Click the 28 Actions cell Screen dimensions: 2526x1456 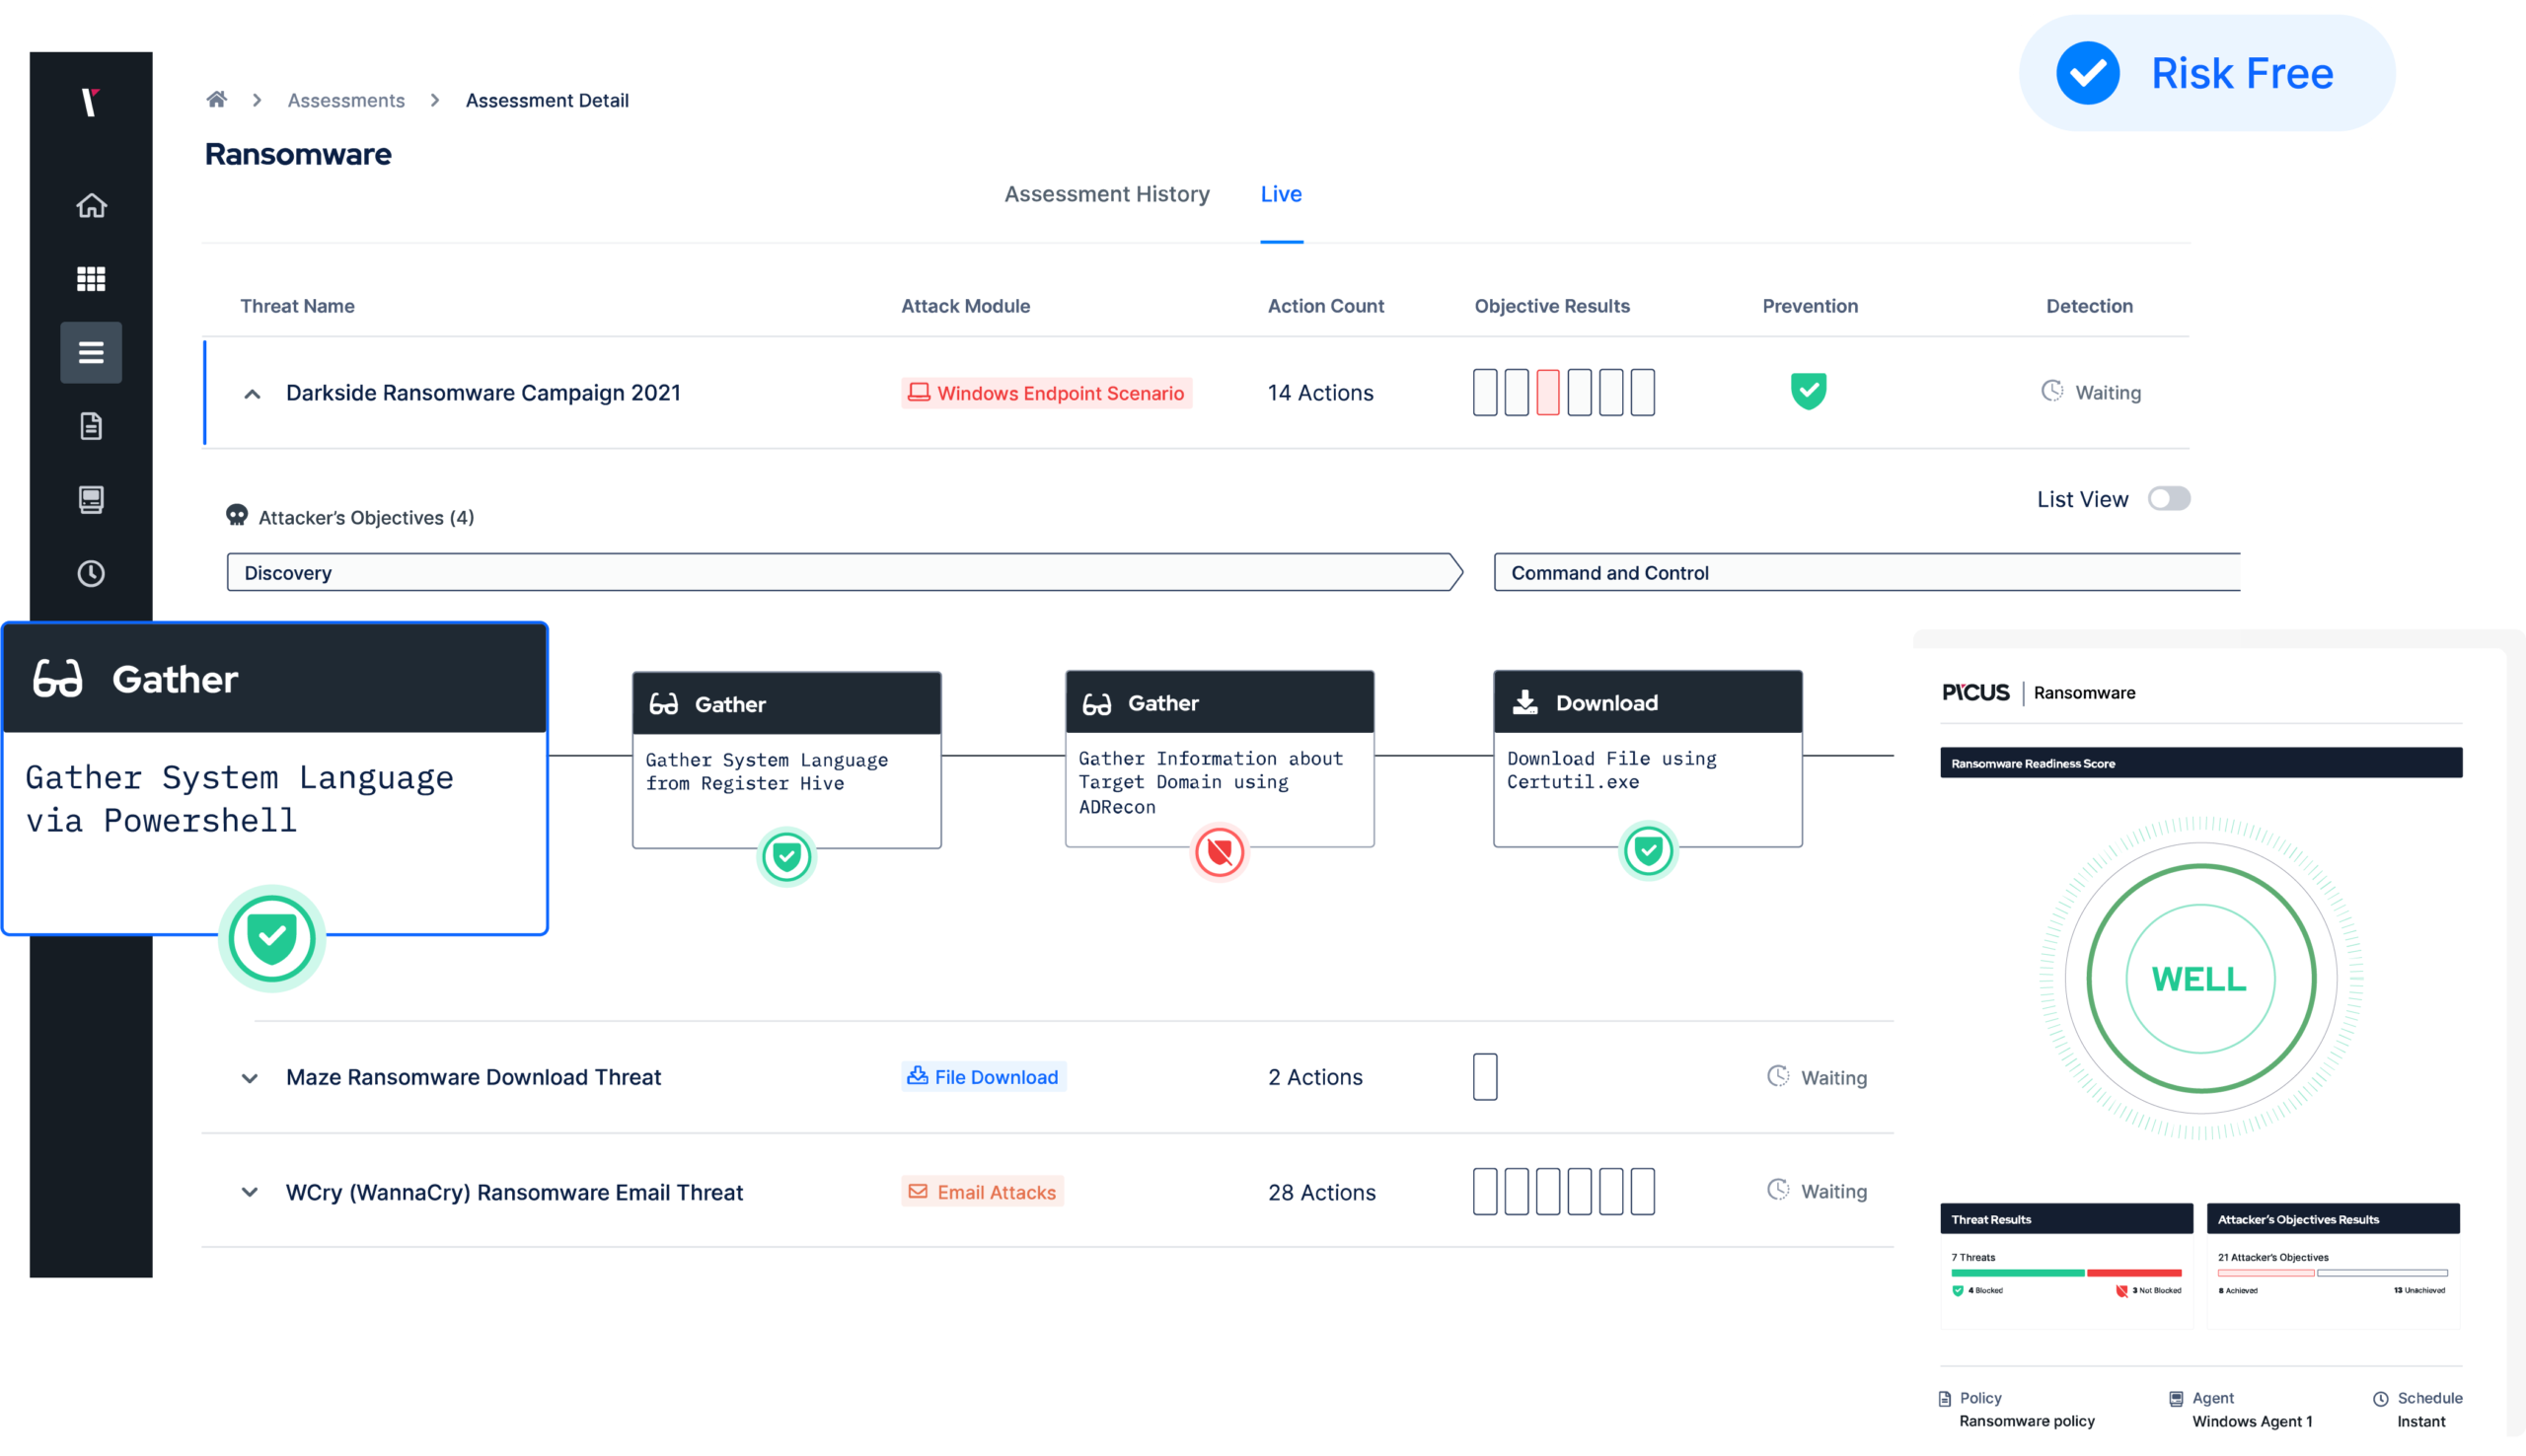pyautogui.click(x=1322, y=1192)
